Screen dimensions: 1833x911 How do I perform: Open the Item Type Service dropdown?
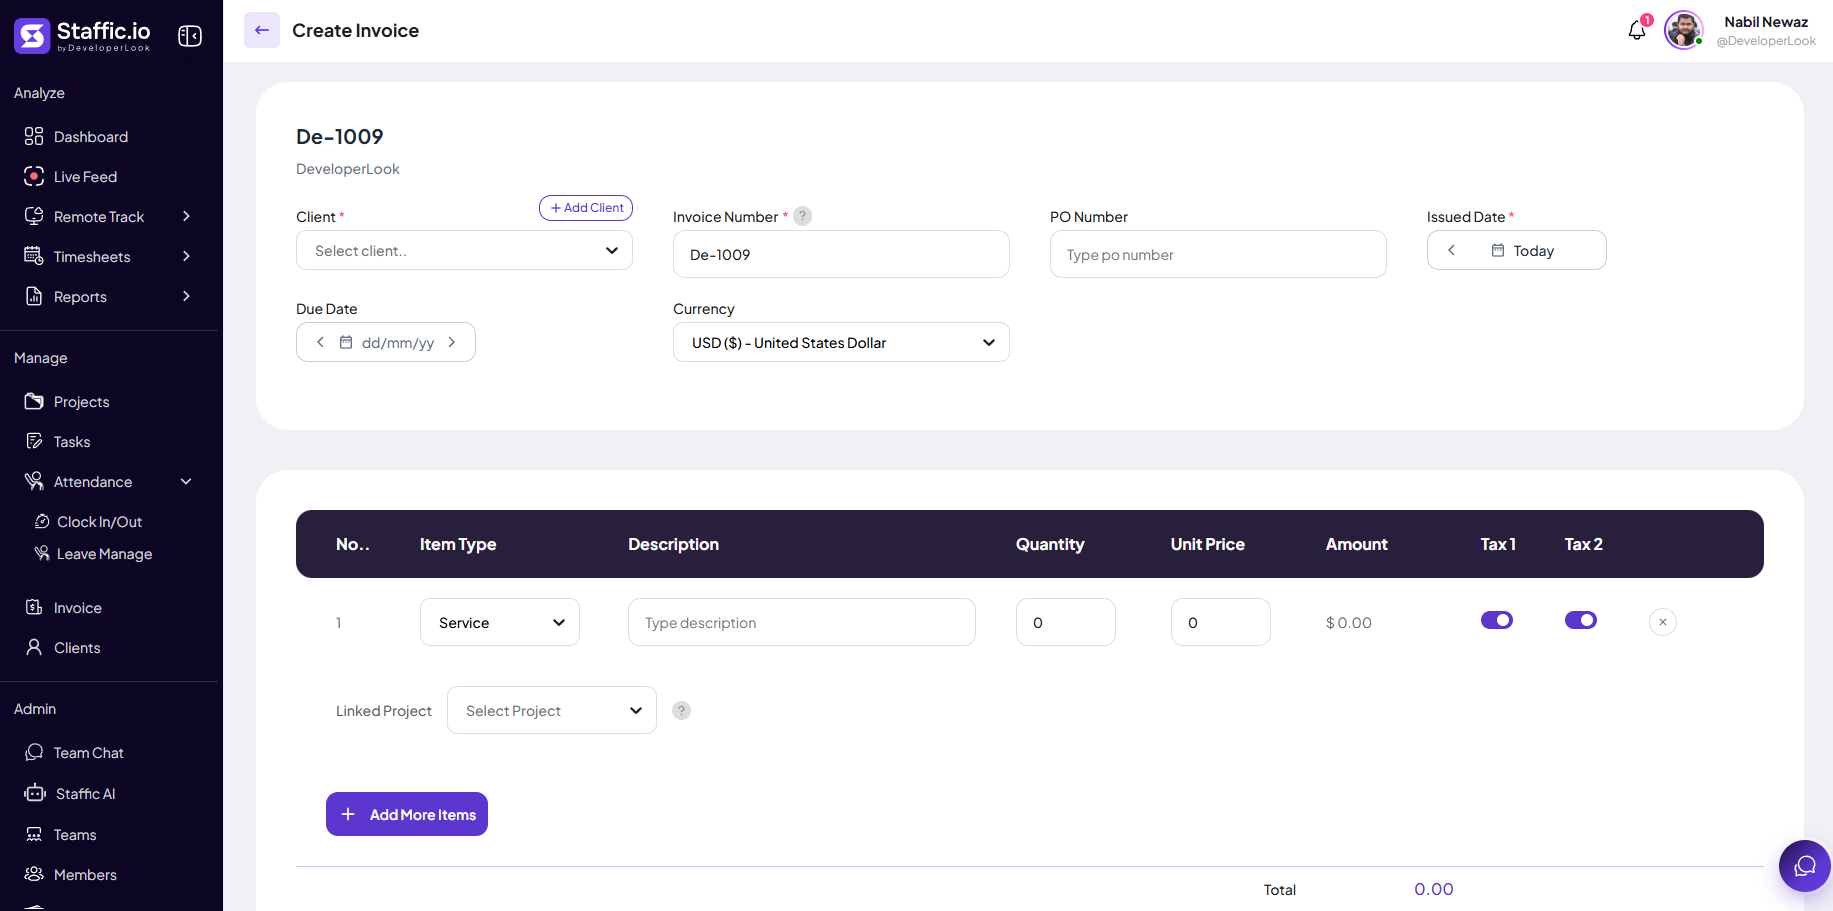pyautogui.click(x=500, y=622)
